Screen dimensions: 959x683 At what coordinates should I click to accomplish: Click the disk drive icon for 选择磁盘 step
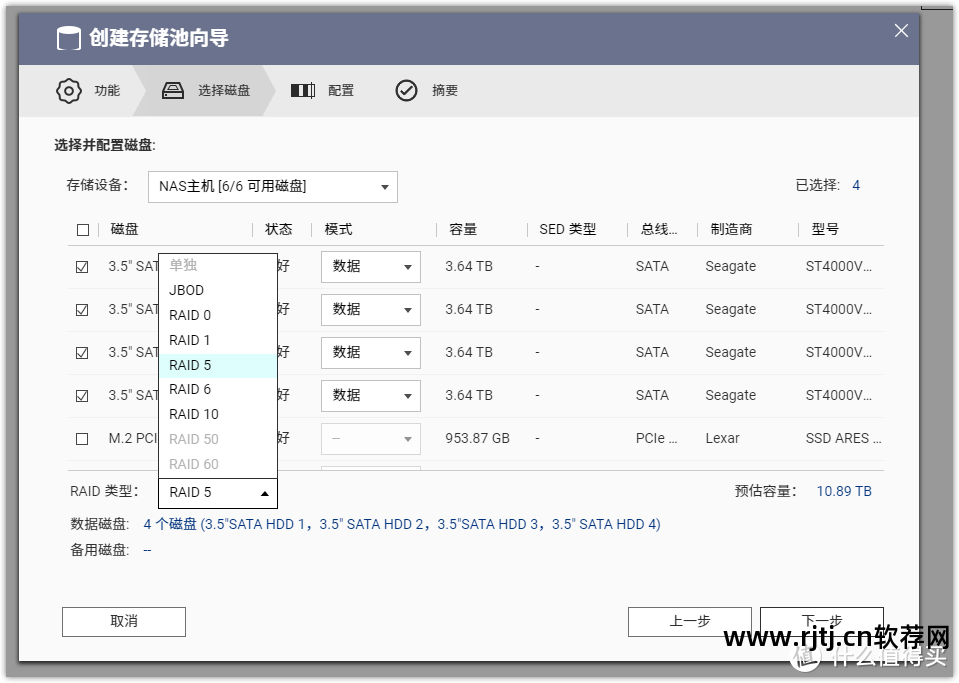coord(172,90)
